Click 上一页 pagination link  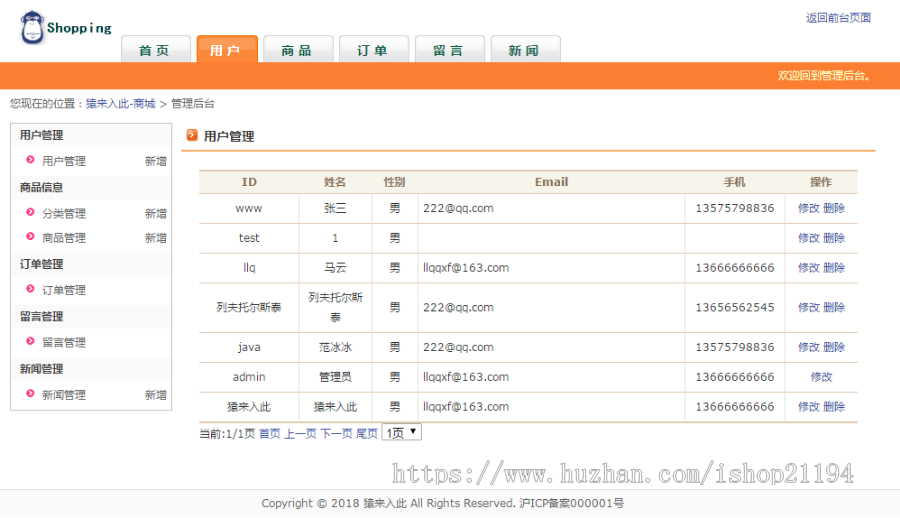coord(300,434)
